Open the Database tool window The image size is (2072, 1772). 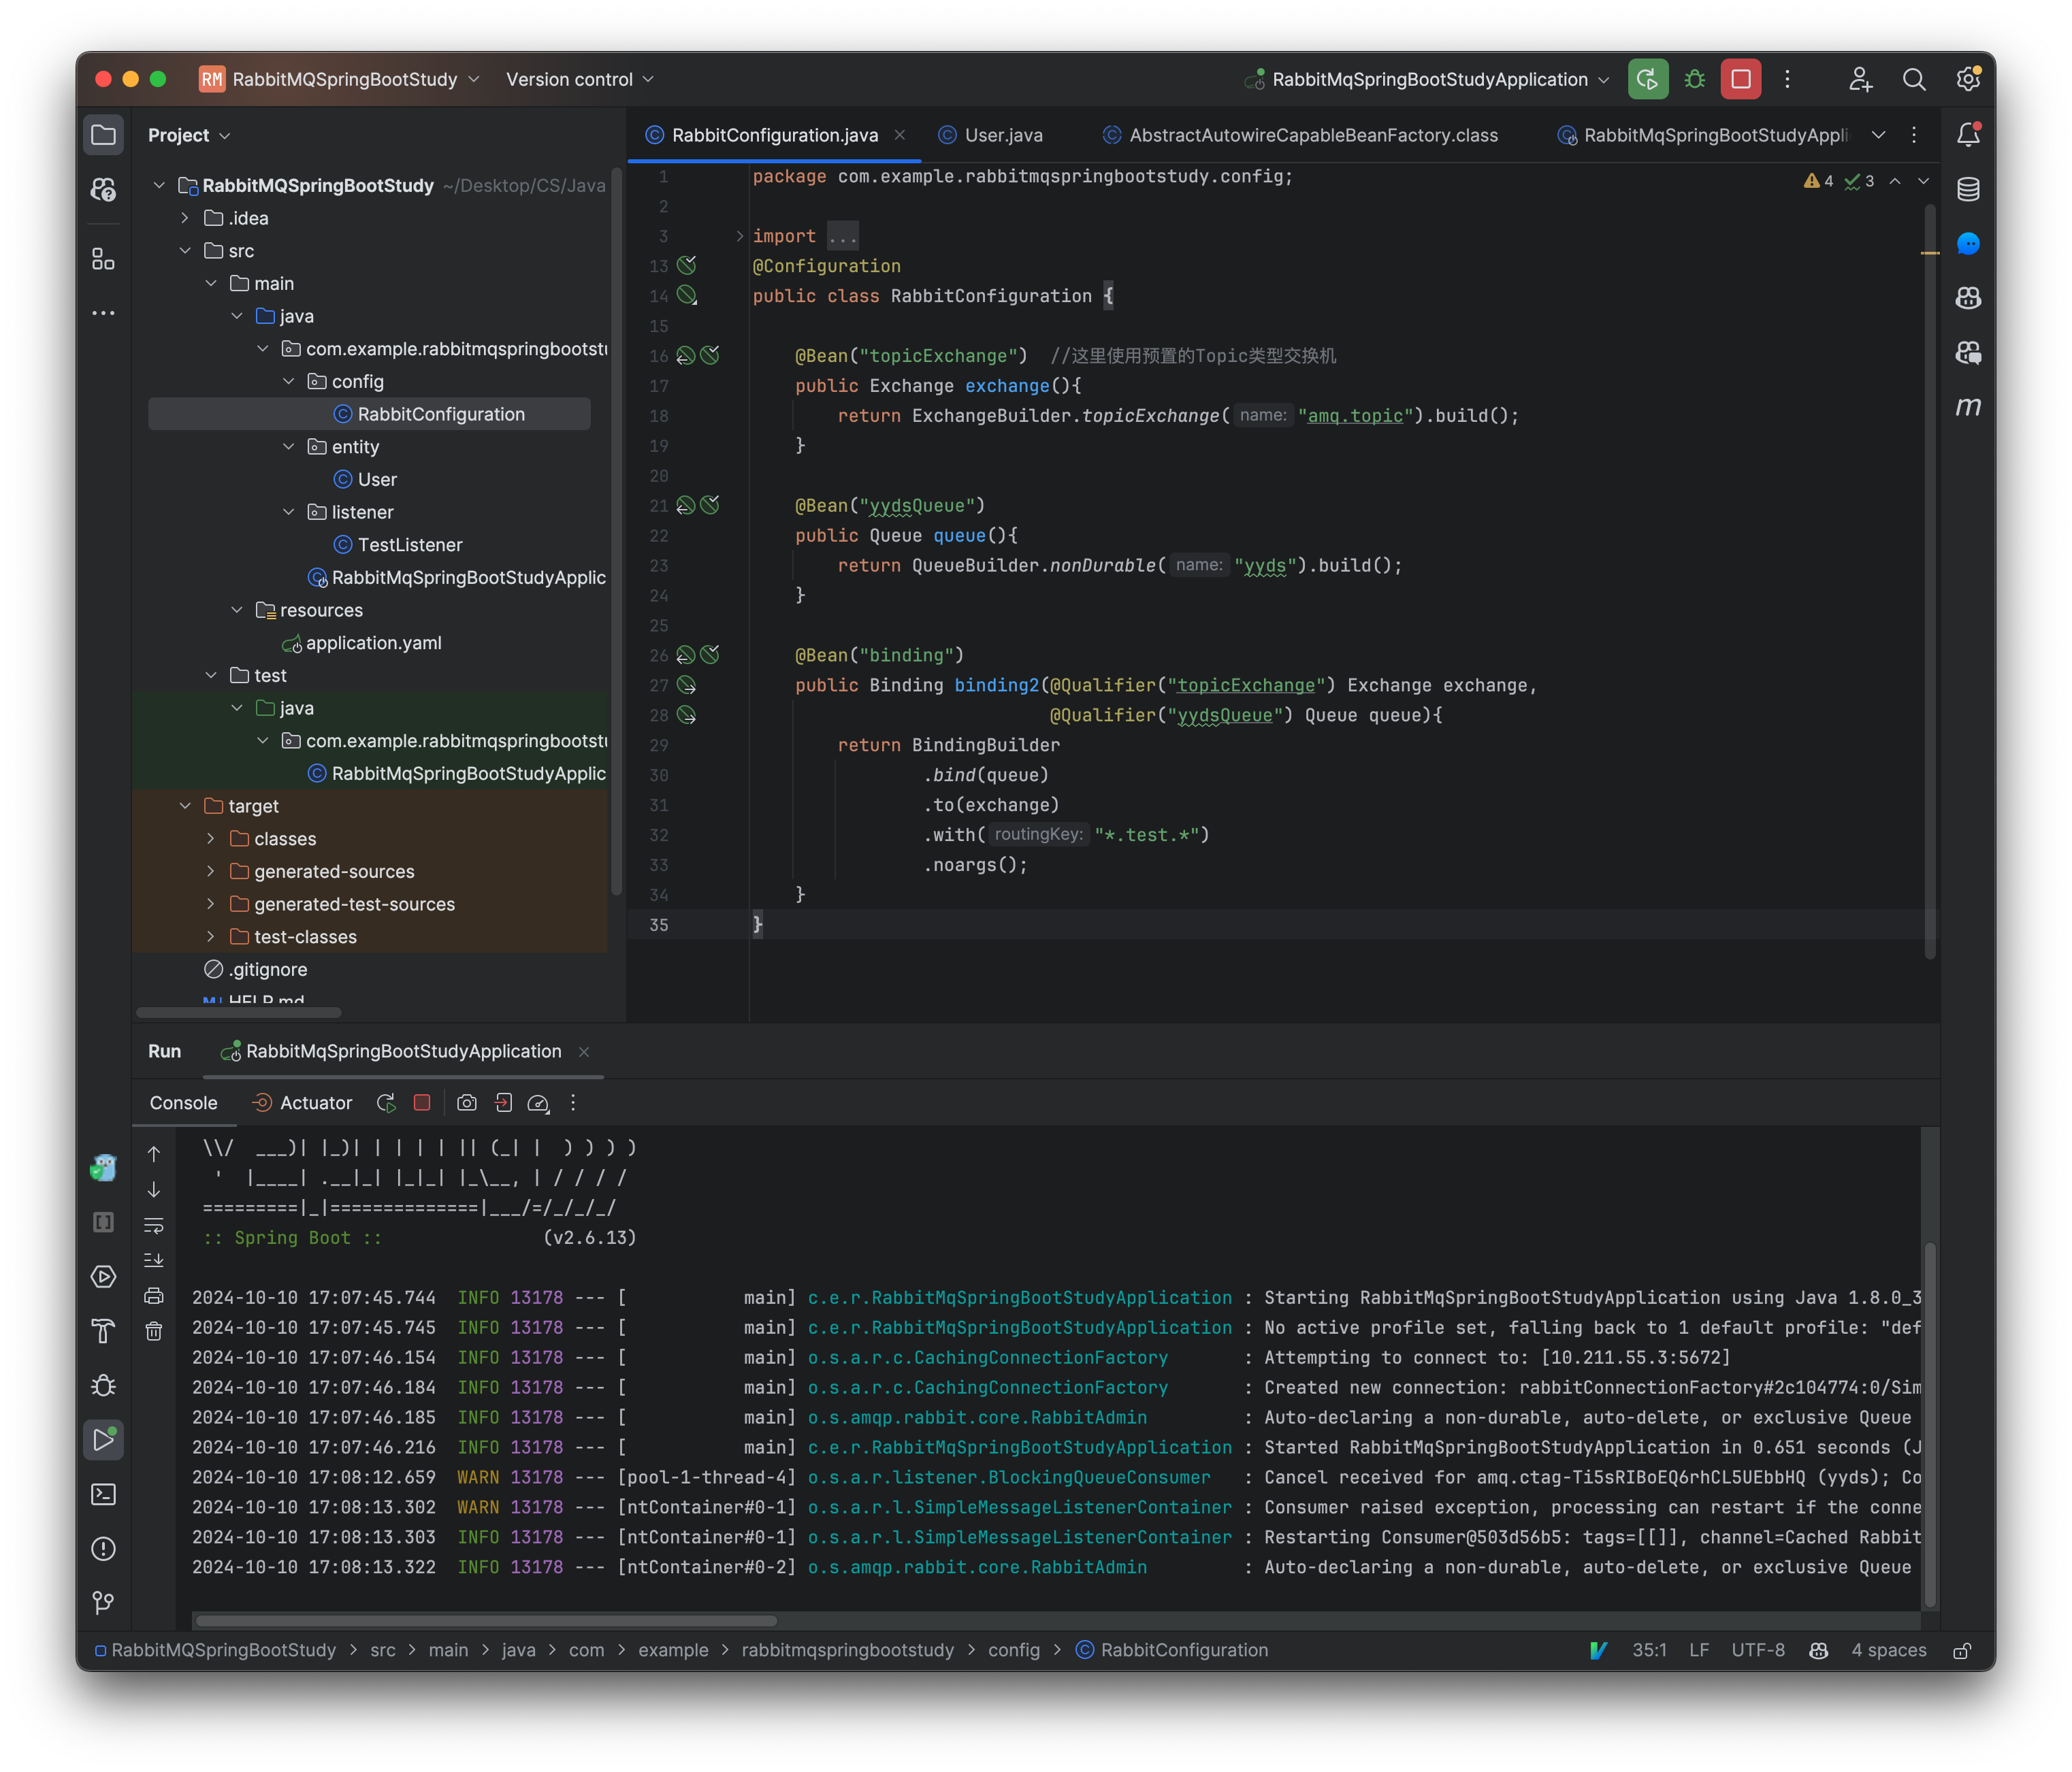click(x=1968, y=188)
